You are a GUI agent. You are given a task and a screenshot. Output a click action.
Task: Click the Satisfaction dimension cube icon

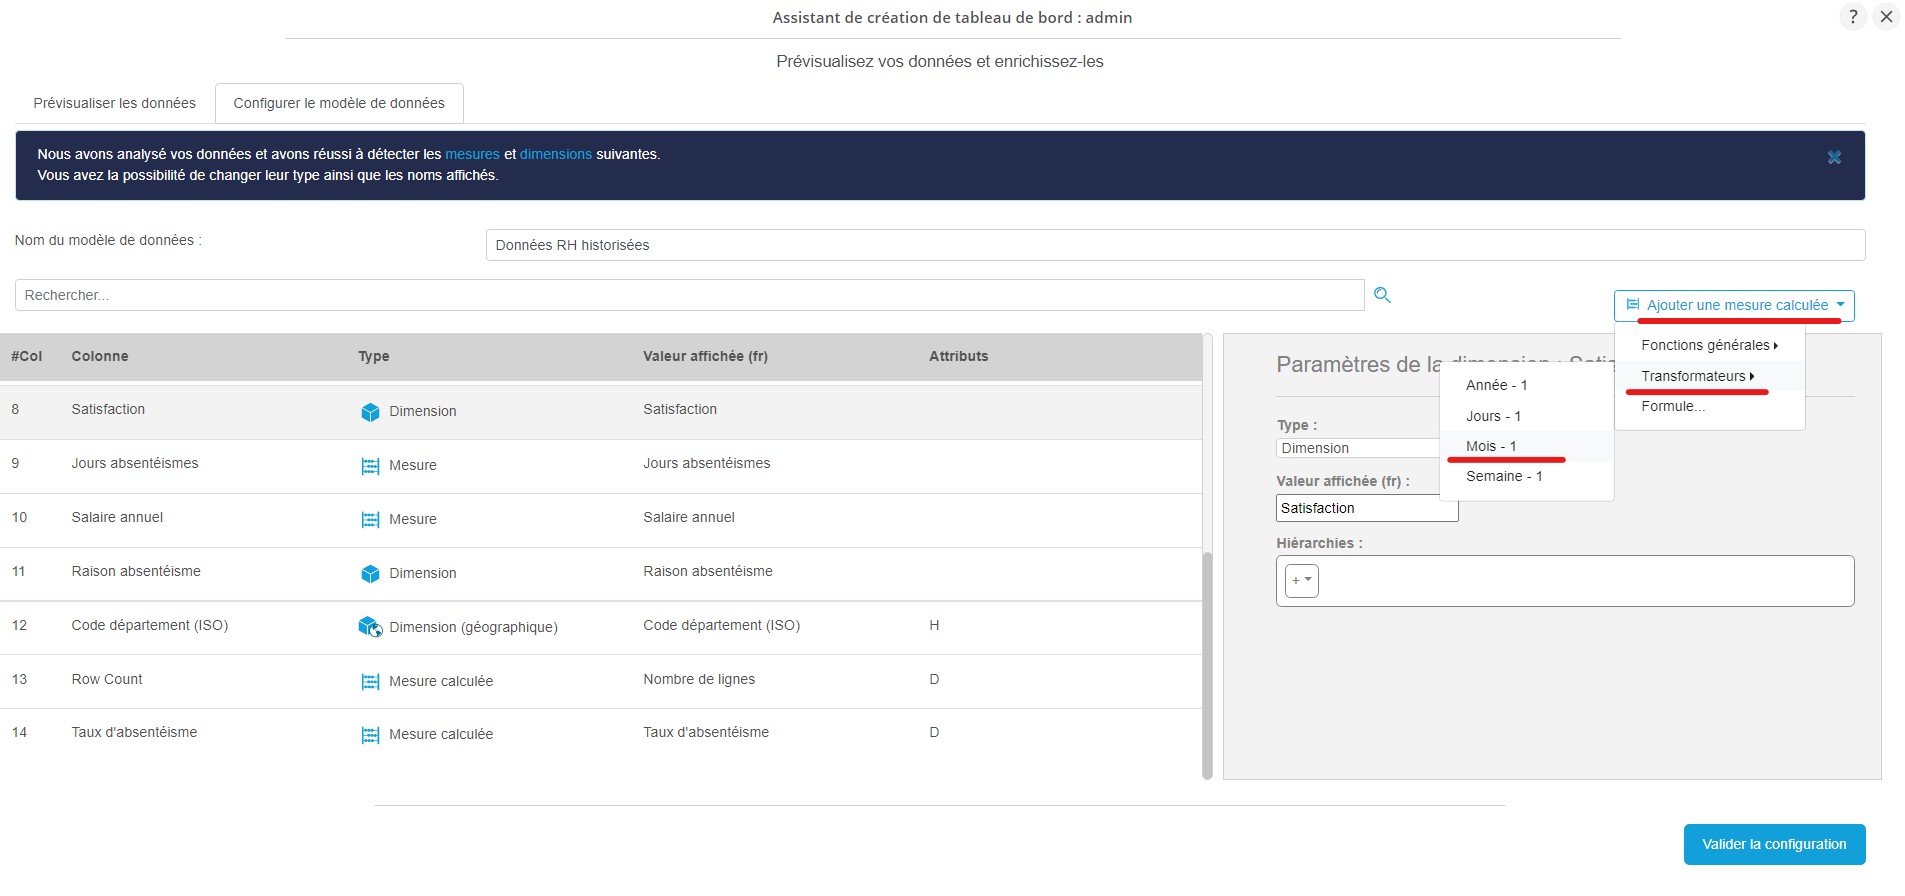click(x=370, y=412)
